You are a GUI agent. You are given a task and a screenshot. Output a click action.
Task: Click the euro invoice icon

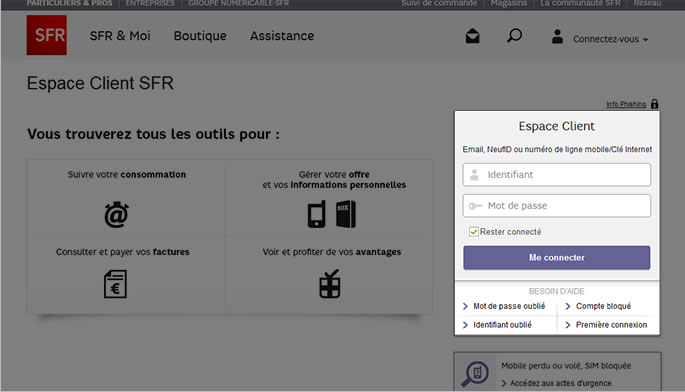click(x=115, y=284)
